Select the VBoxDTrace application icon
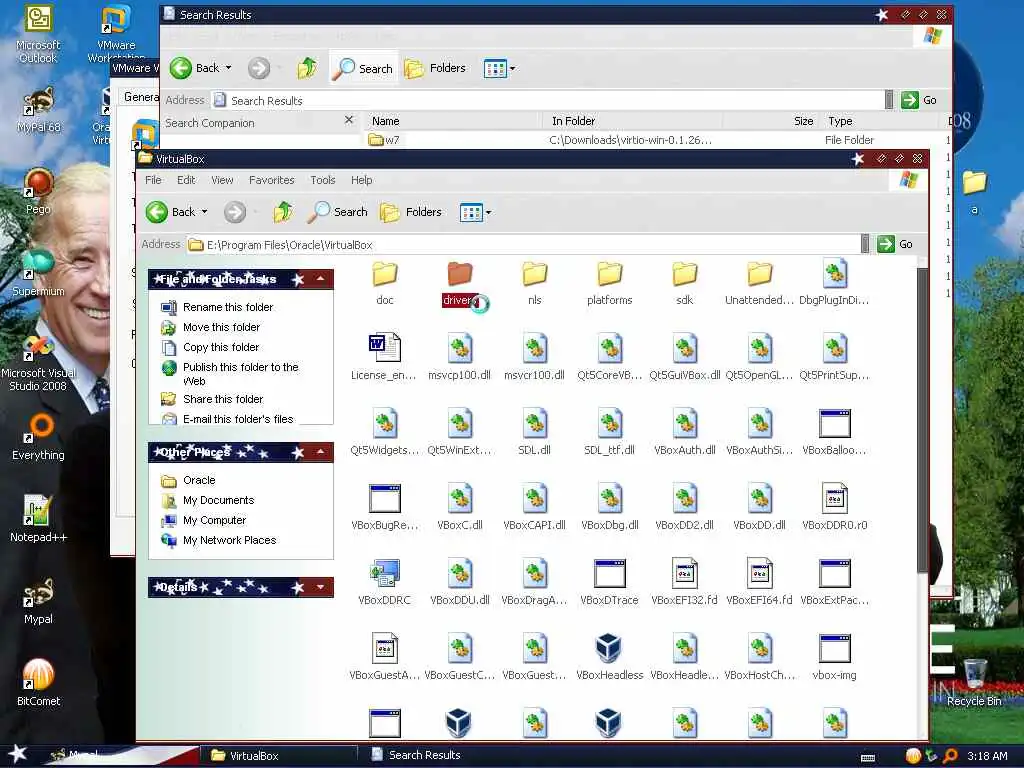This screenshot has height=768, width=1024. click(609, 573)
